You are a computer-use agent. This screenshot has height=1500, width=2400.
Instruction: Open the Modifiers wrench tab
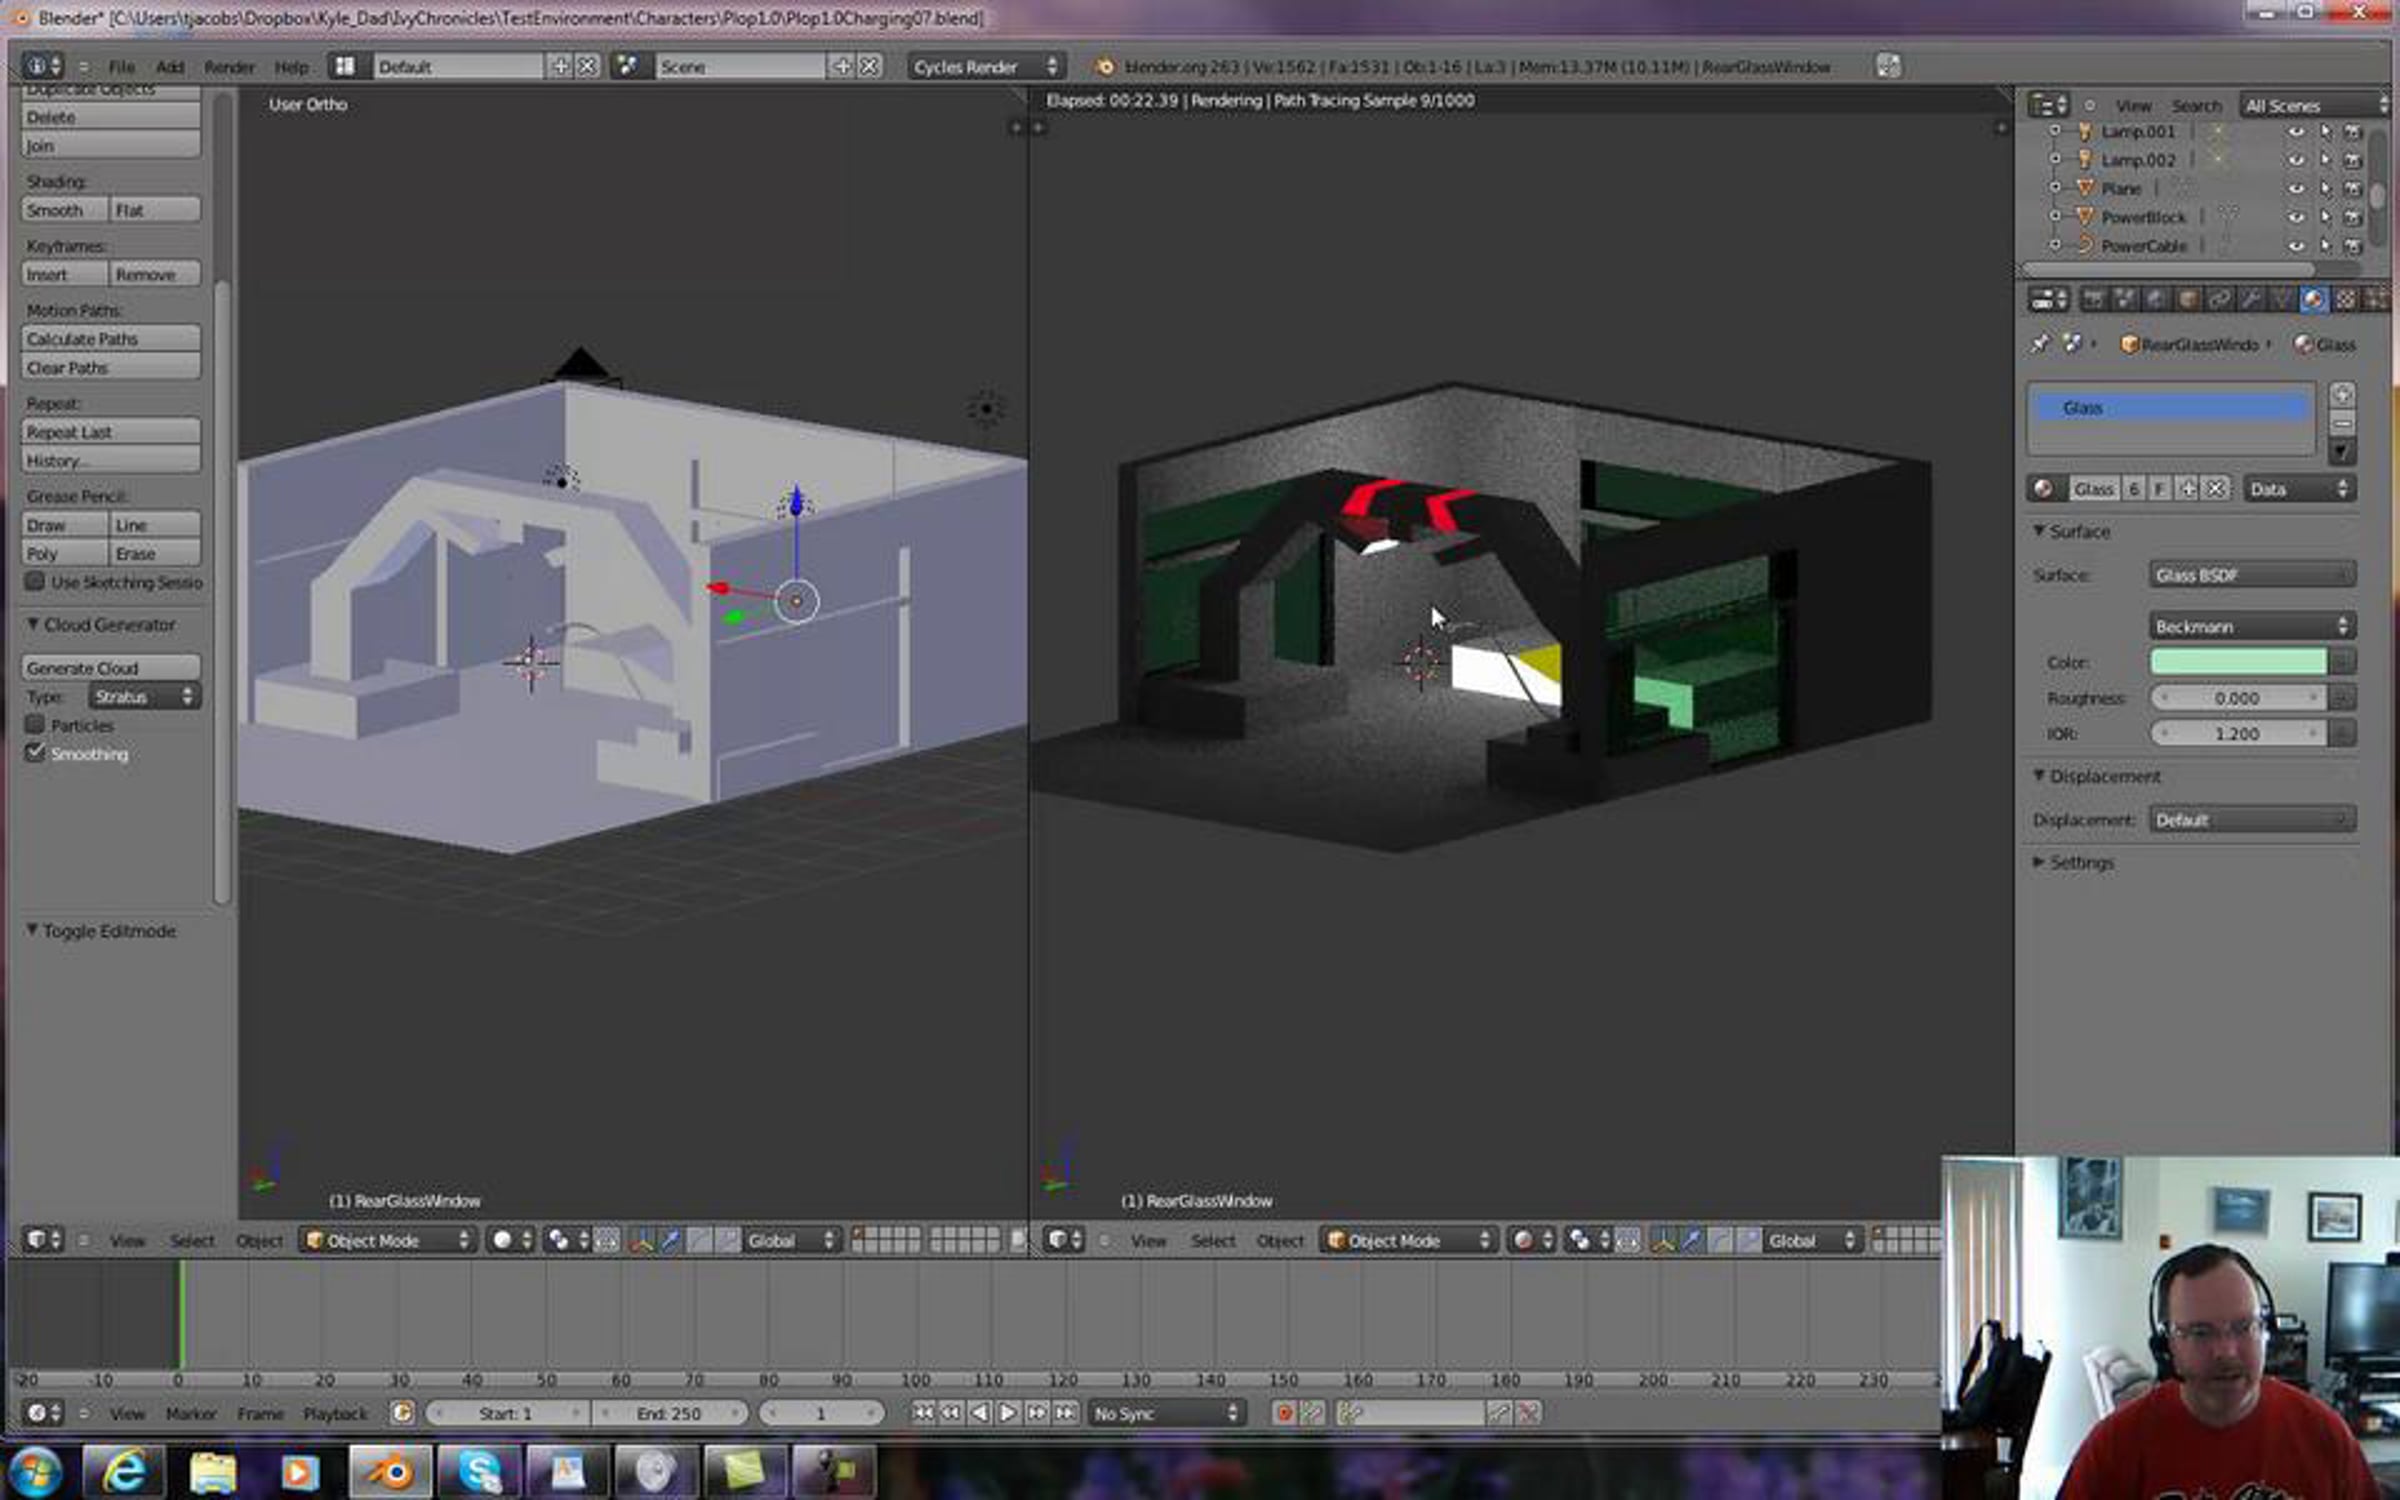(2250, 299)
